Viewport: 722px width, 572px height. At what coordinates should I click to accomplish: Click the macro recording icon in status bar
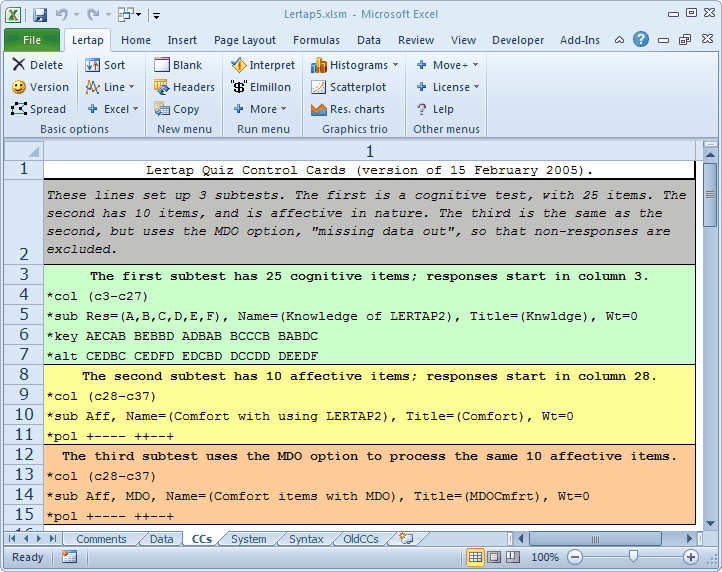(69, 557)
